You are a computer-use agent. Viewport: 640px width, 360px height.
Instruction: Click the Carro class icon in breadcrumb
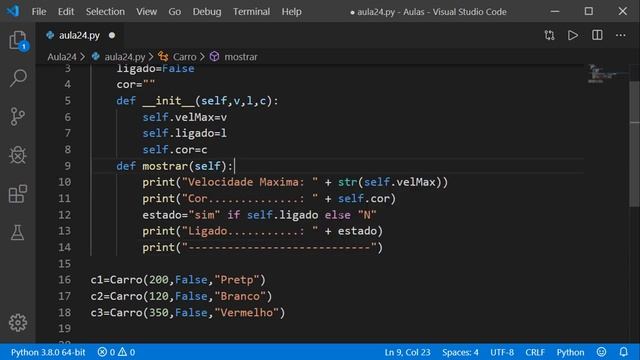coord(163,56)
